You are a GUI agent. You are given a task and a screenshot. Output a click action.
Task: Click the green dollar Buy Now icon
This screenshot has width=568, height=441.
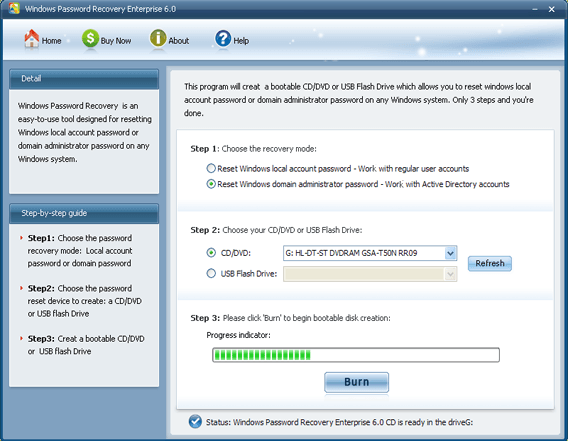pyautogui.click(x=90, y=38)
